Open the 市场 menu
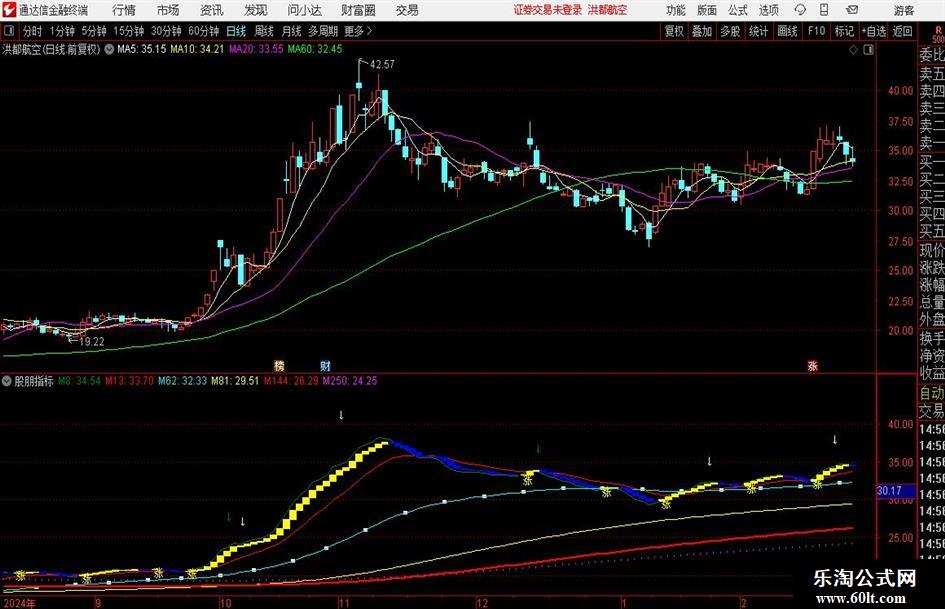Screen dimensions: 945x609 (x=168, y=10)
